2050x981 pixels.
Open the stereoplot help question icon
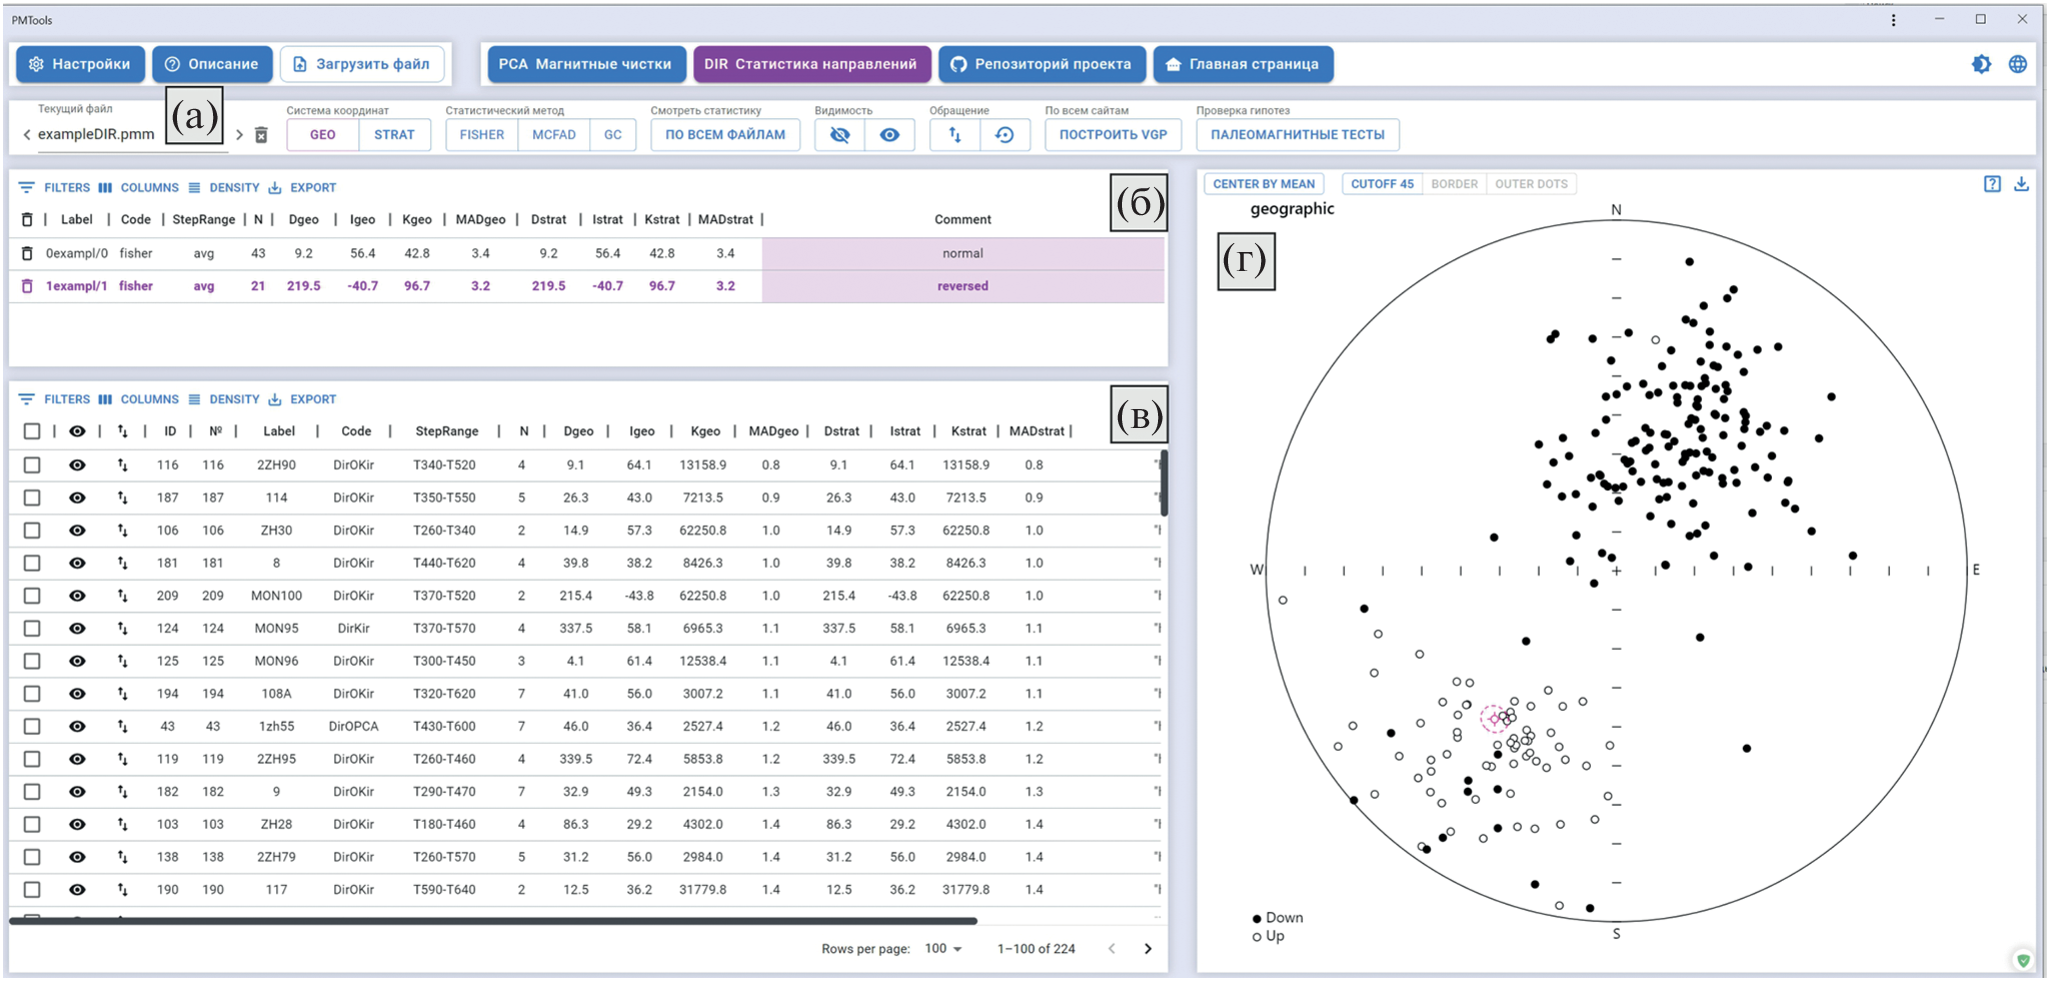[x=1992, y=184]
